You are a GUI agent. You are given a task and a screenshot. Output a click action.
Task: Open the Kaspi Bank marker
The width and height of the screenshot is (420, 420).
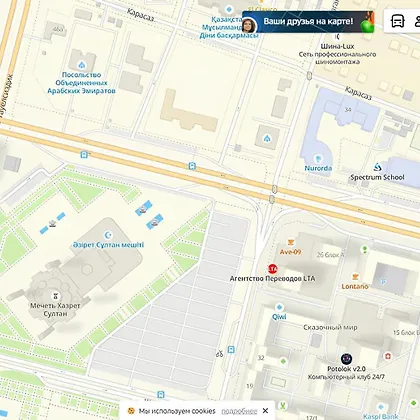(381, 407)
